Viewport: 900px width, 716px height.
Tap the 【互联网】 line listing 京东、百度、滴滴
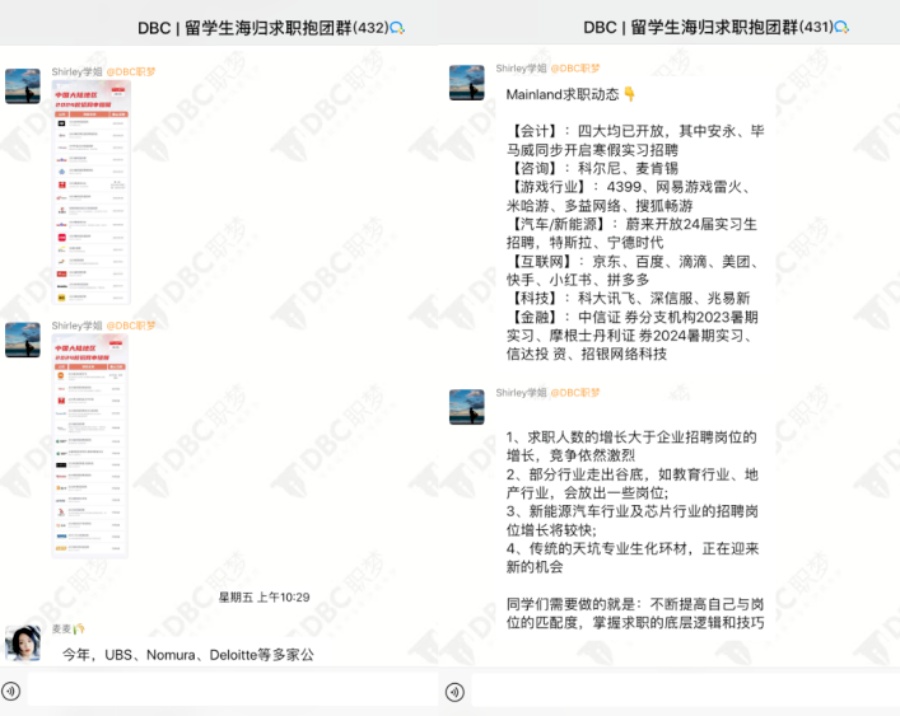[x=633, y=270]
